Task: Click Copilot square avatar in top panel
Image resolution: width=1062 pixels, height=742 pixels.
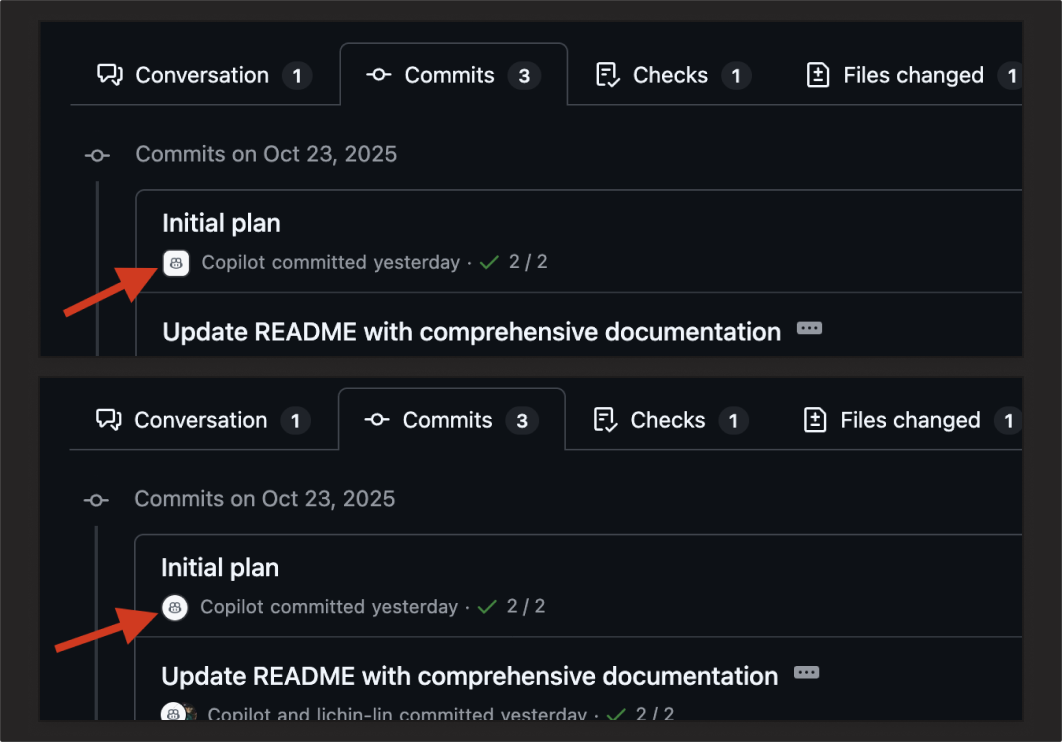Action: (176, 263)
